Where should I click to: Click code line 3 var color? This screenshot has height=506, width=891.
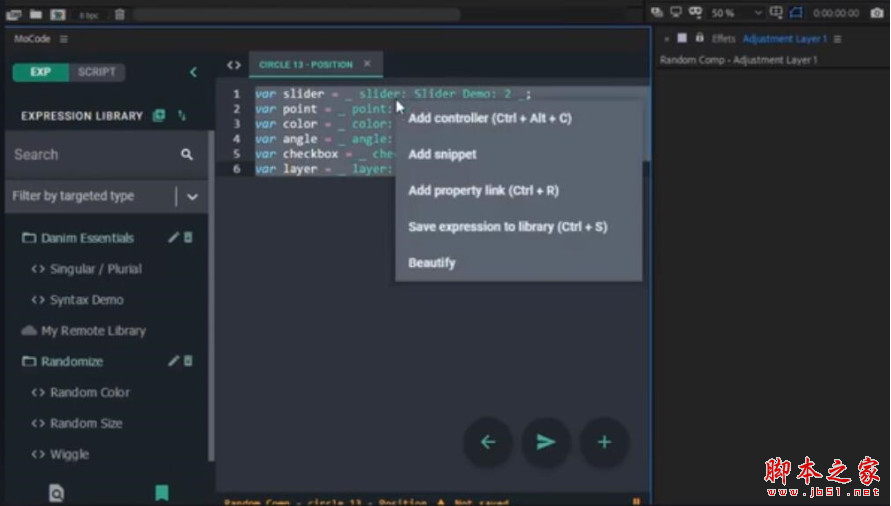click(x=324, y=123)
